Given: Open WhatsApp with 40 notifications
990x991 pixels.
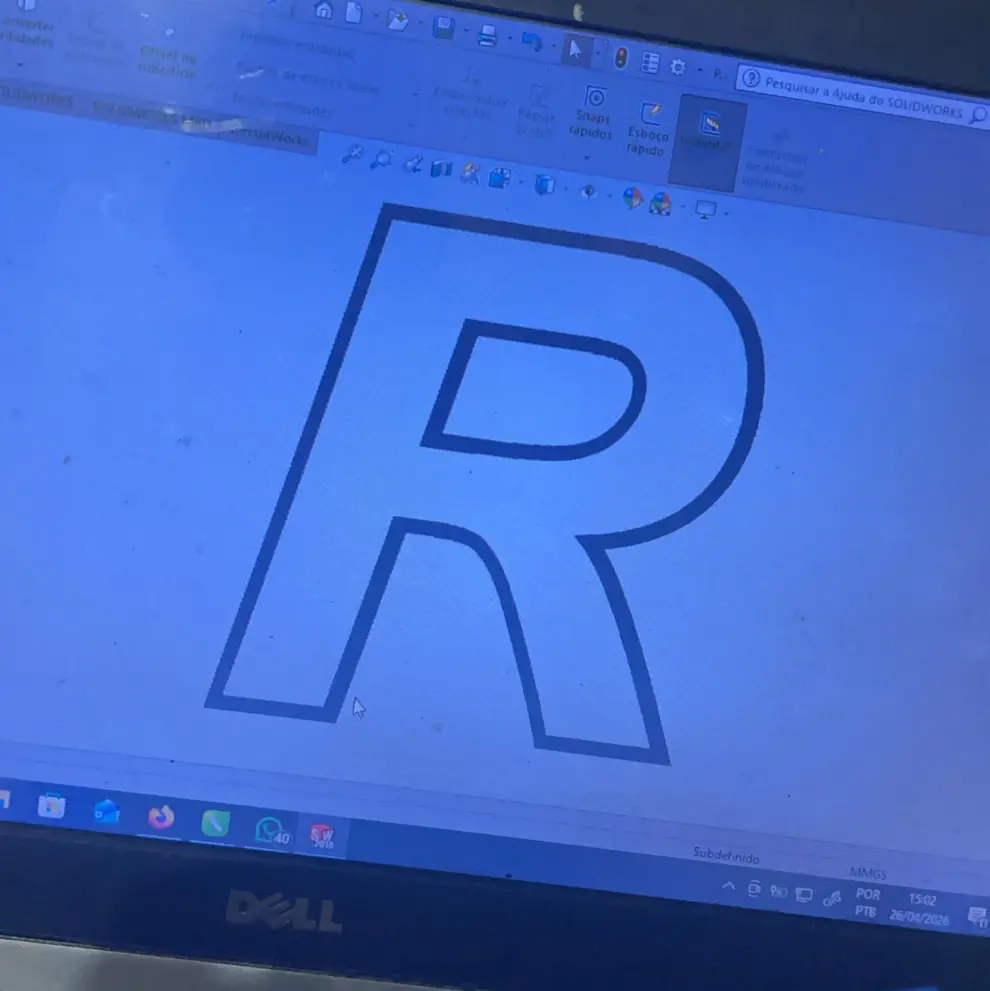Looking at the screenshot, I should 271,830.
